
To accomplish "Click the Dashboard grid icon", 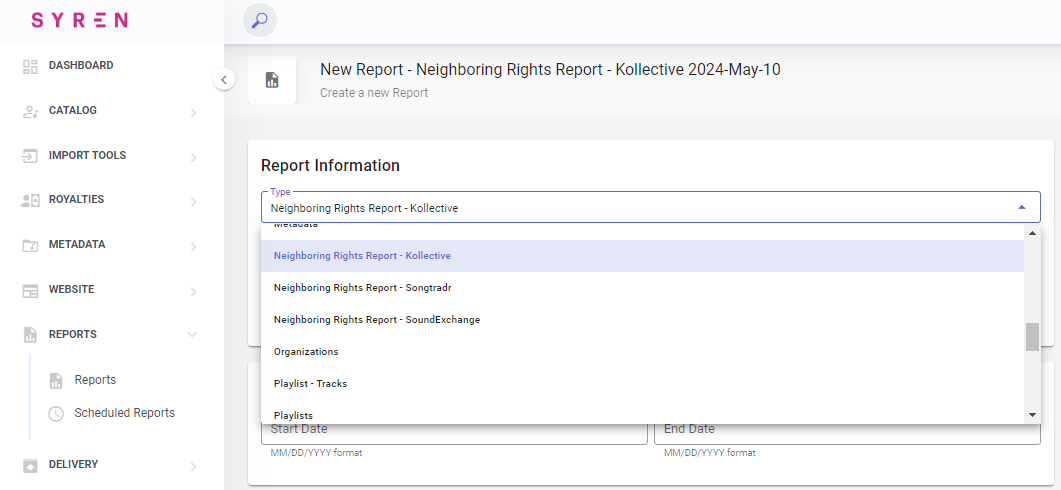I will pyautogui.click(x=30, y=66).
